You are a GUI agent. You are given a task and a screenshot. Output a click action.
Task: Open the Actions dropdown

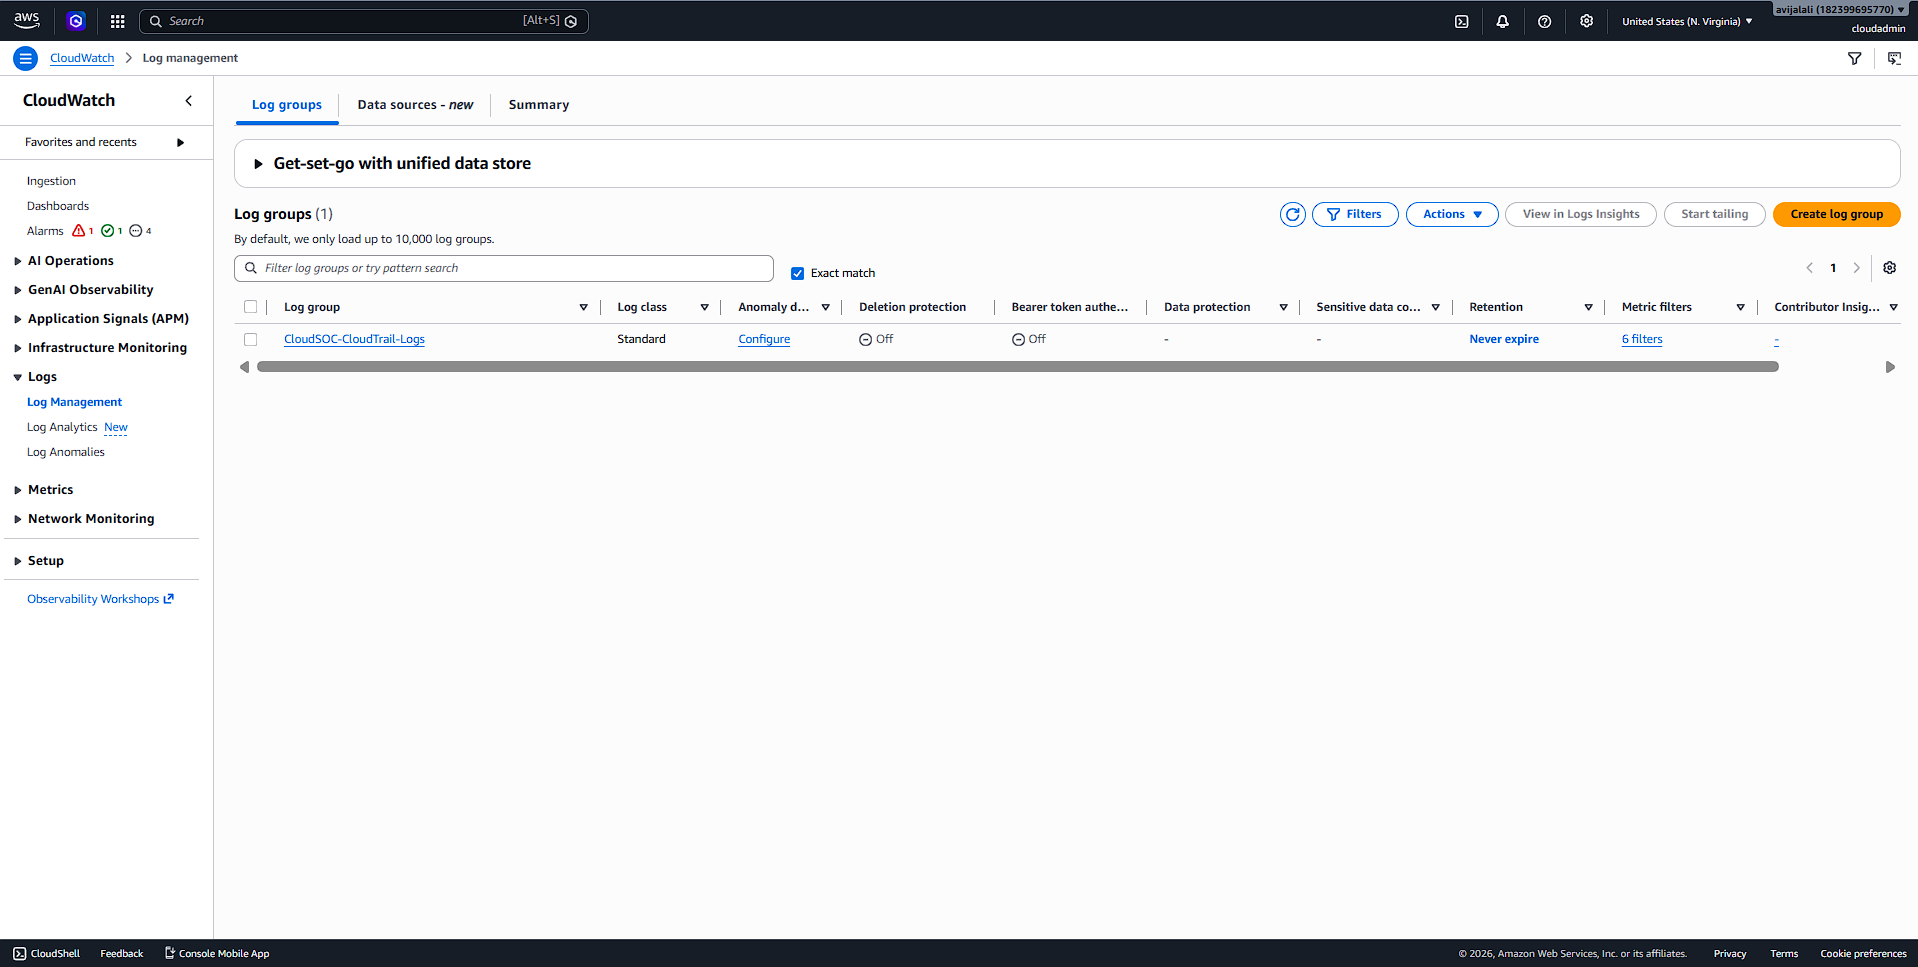[1452, 214]
